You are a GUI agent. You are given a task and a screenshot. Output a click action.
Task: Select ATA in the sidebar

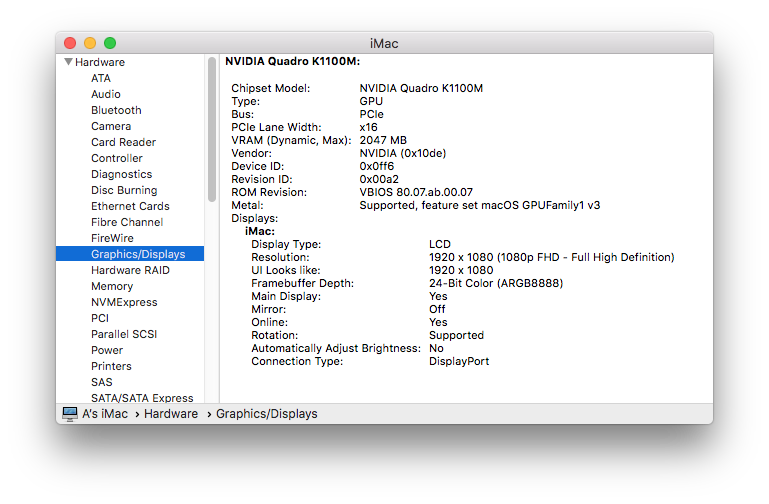(x=101, y=78)
